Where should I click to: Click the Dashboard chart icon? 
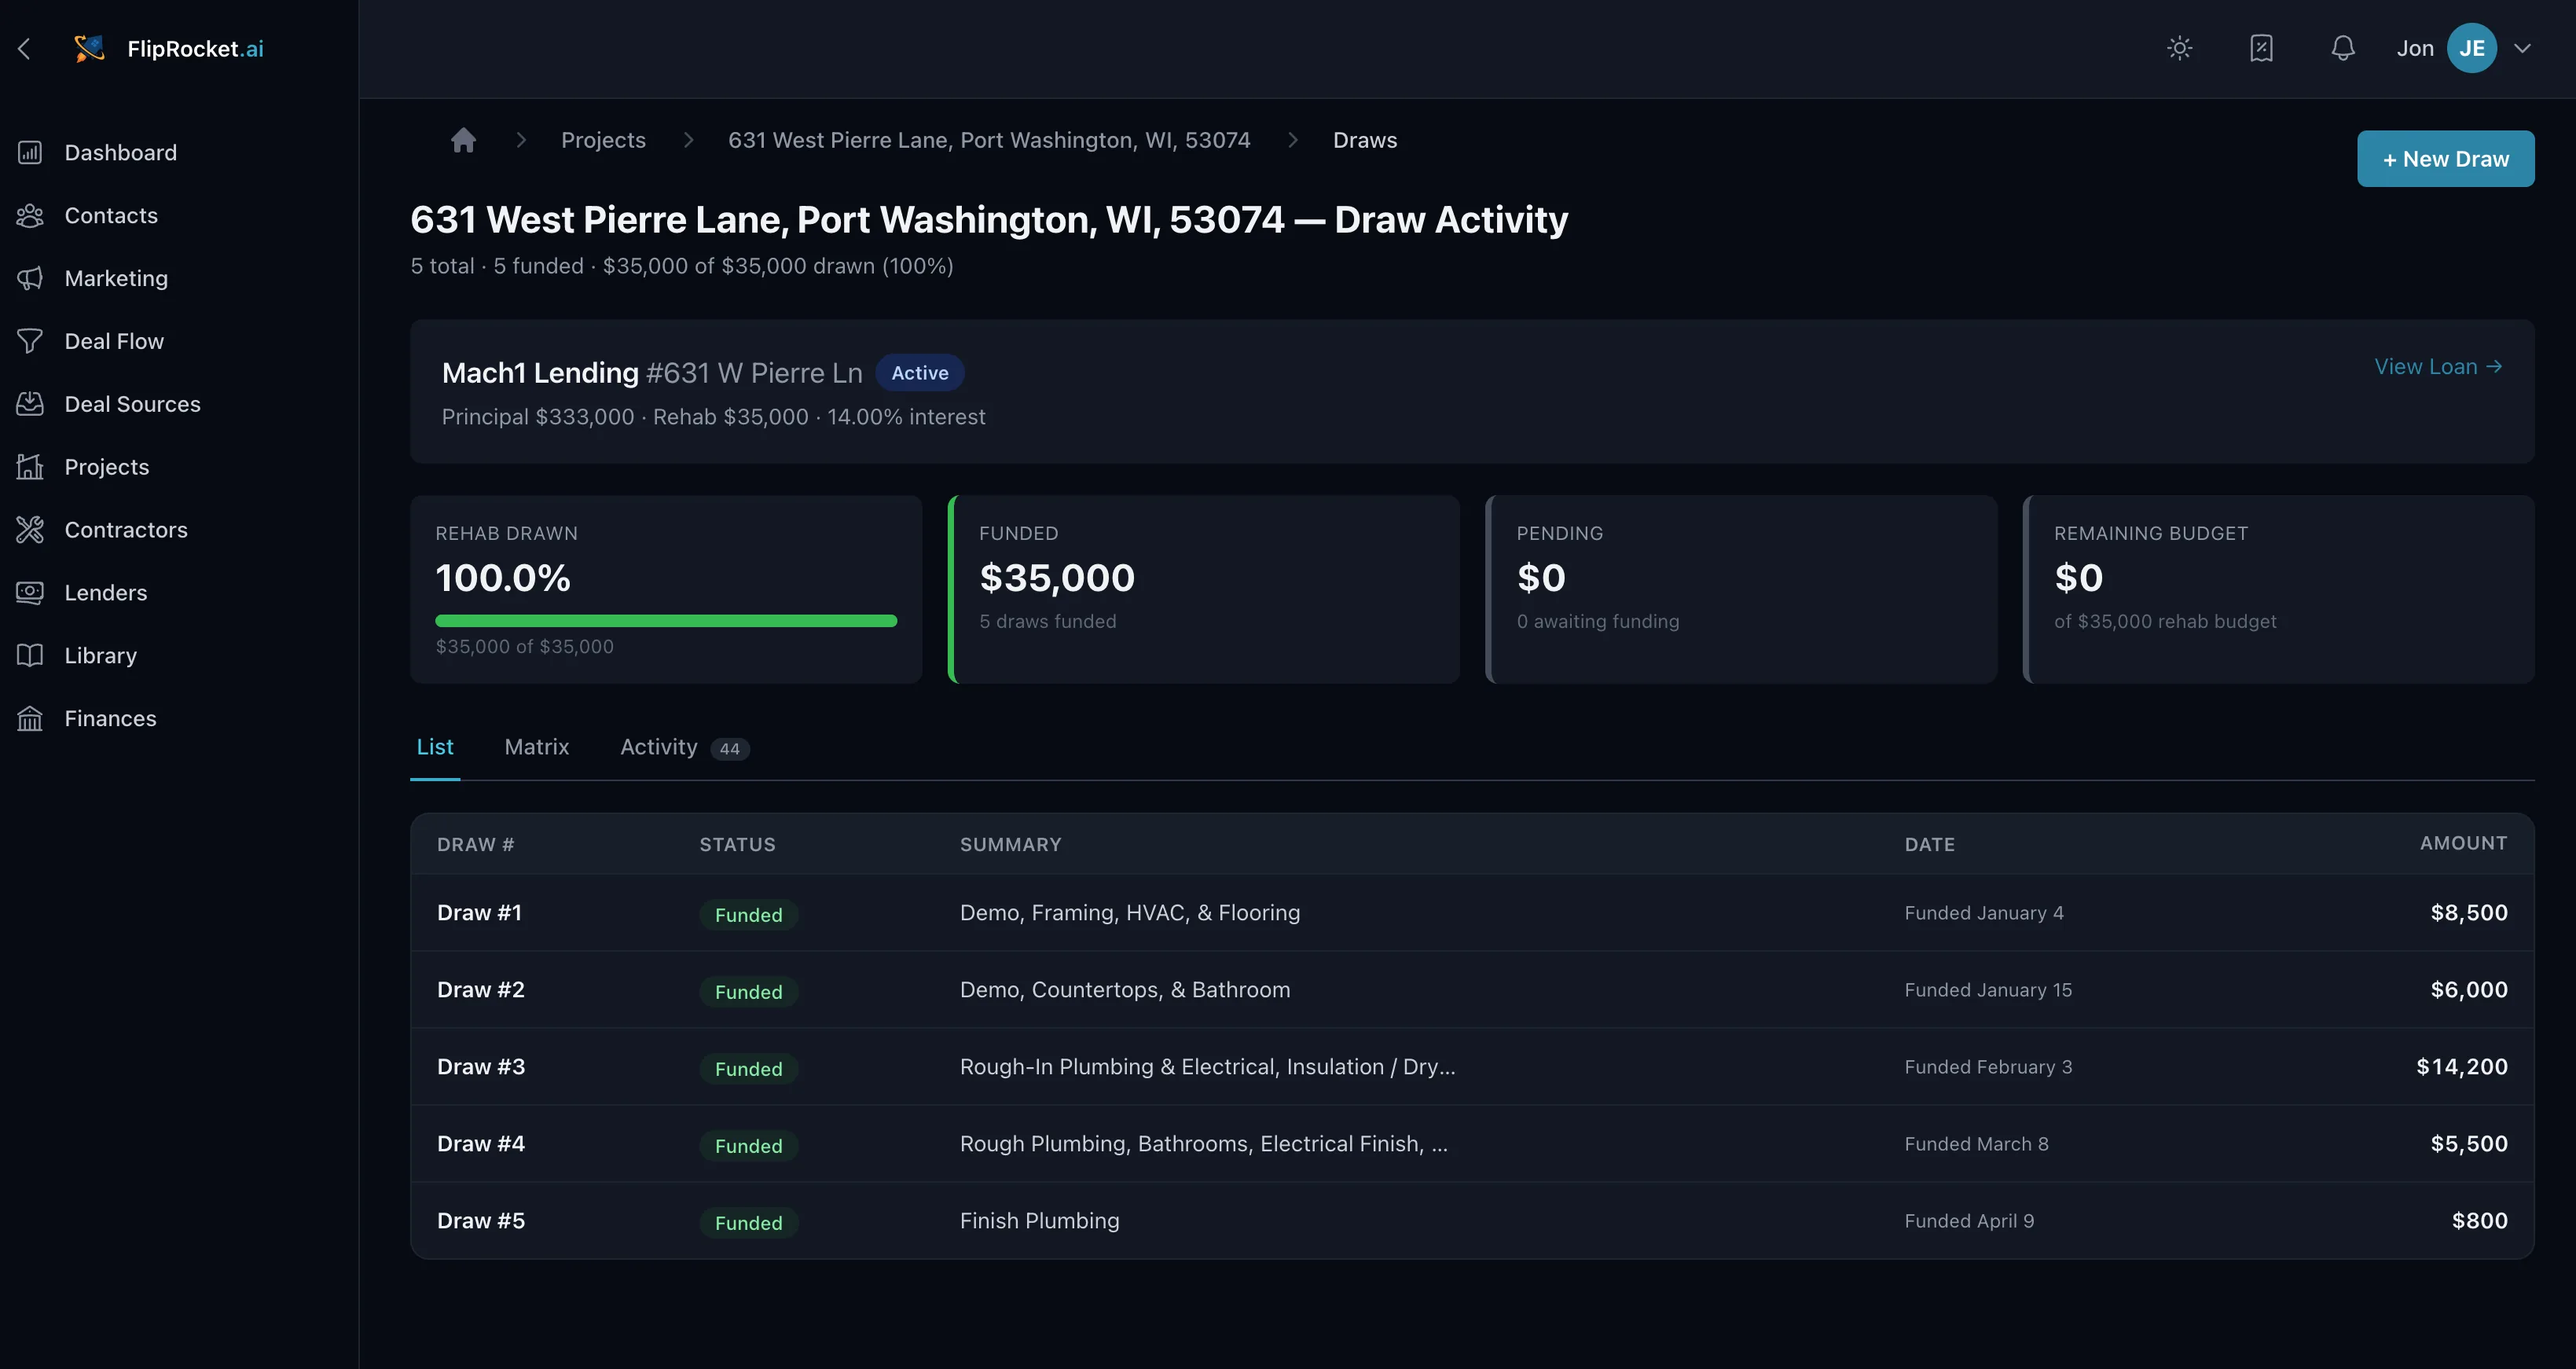coord(30,152)
